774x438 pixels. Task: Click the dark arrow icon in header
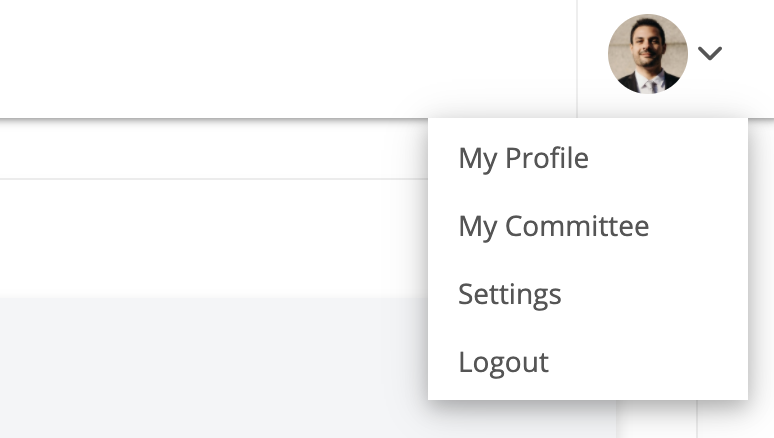click(x=710, y=53)
